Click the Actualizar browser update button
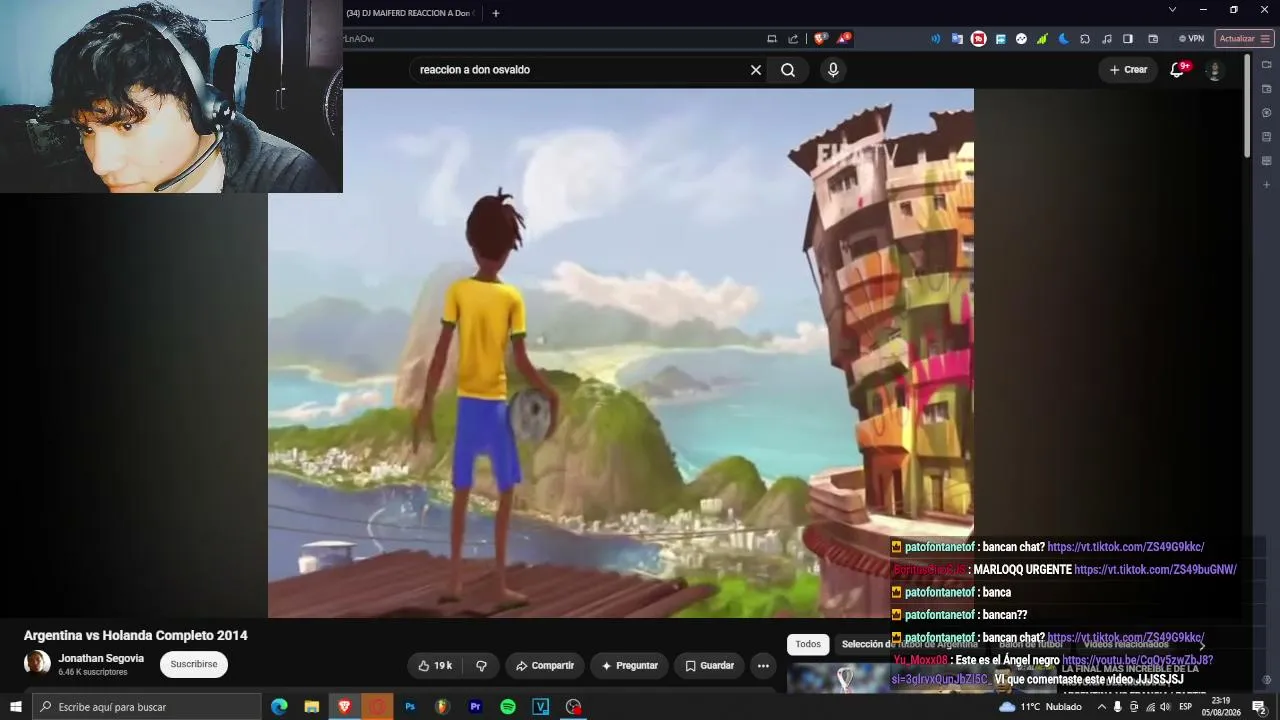Screen dimensions: 1280x720 (1244, 39)
